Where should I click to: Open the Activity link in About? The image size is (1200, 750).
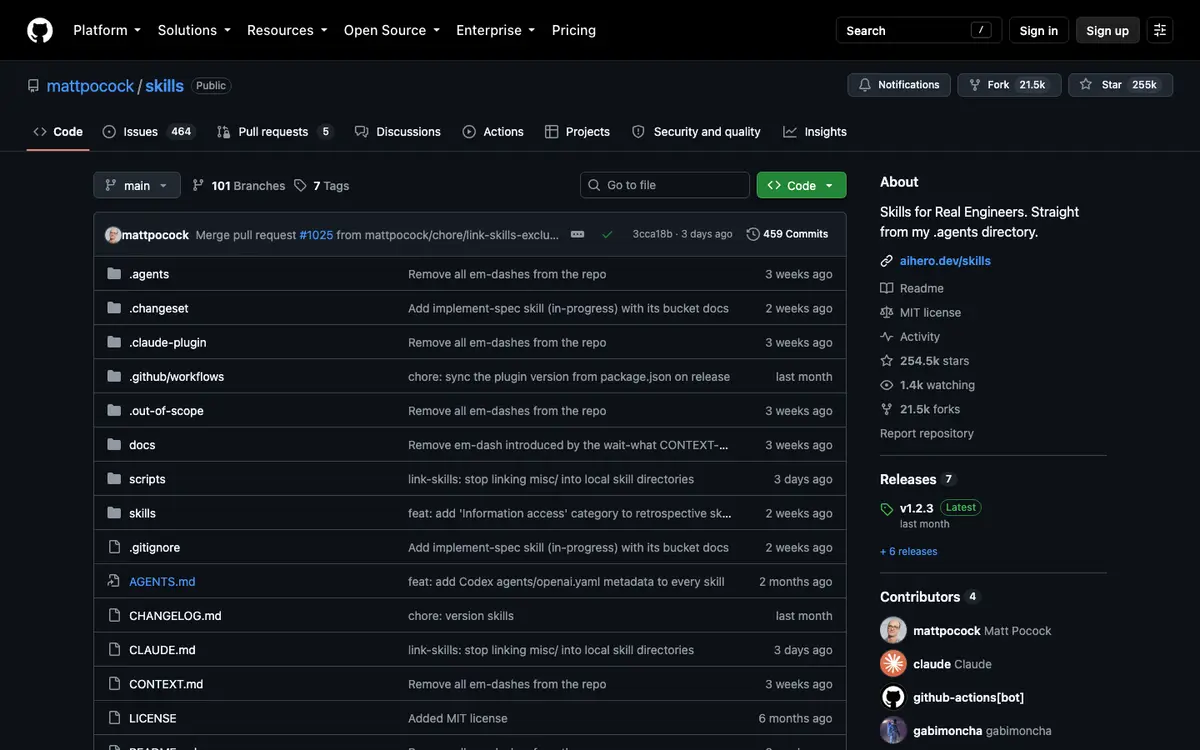(920, 337)
